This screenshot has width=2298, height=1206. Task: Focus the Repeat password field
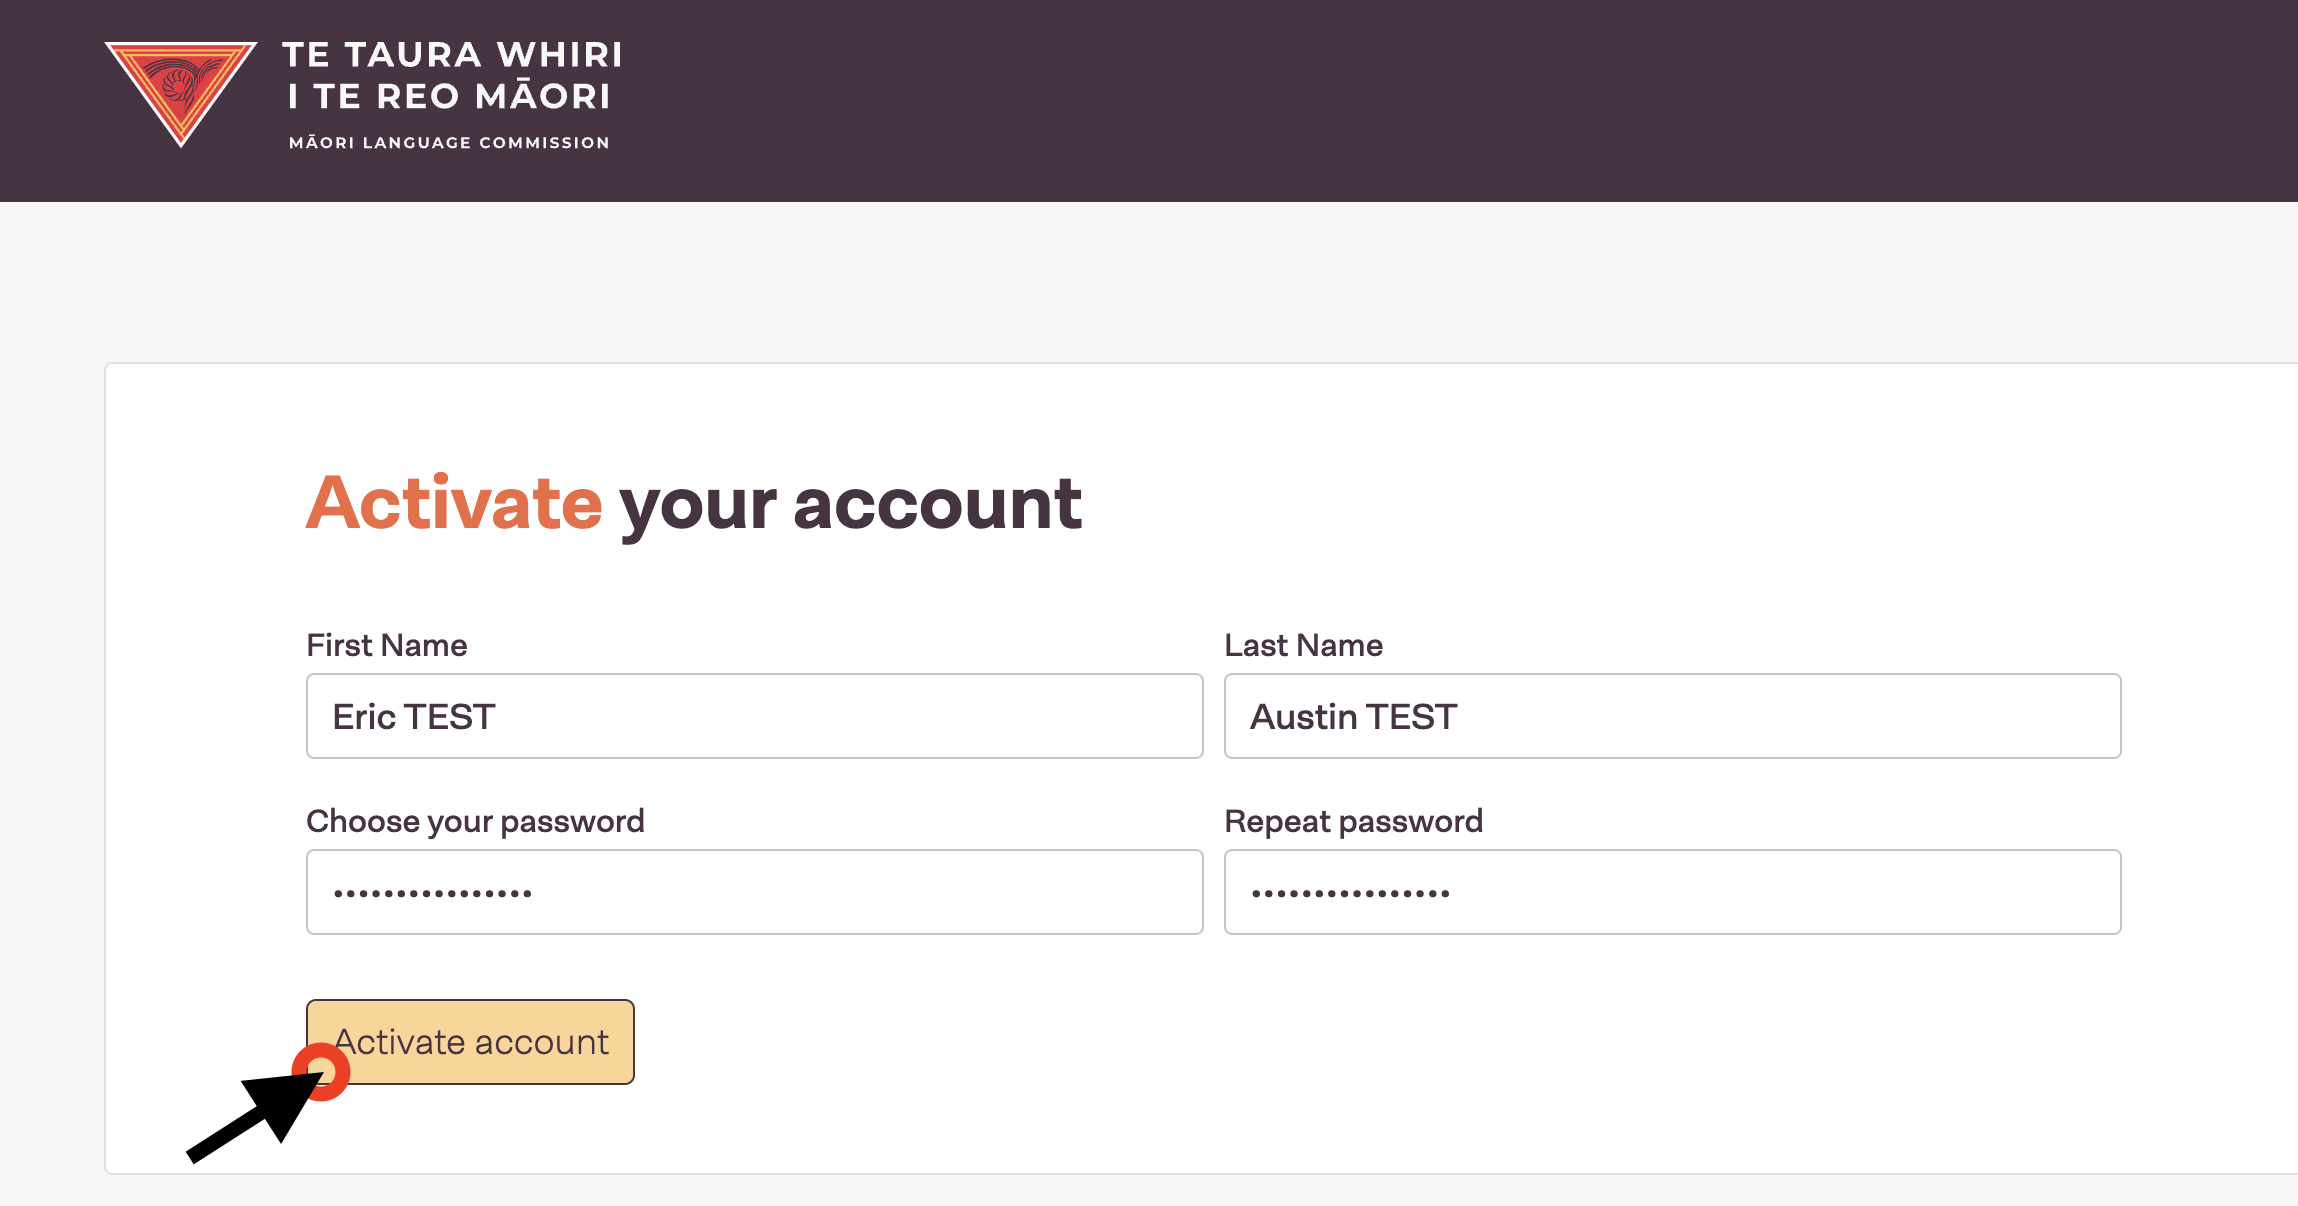pos(1672,892)
